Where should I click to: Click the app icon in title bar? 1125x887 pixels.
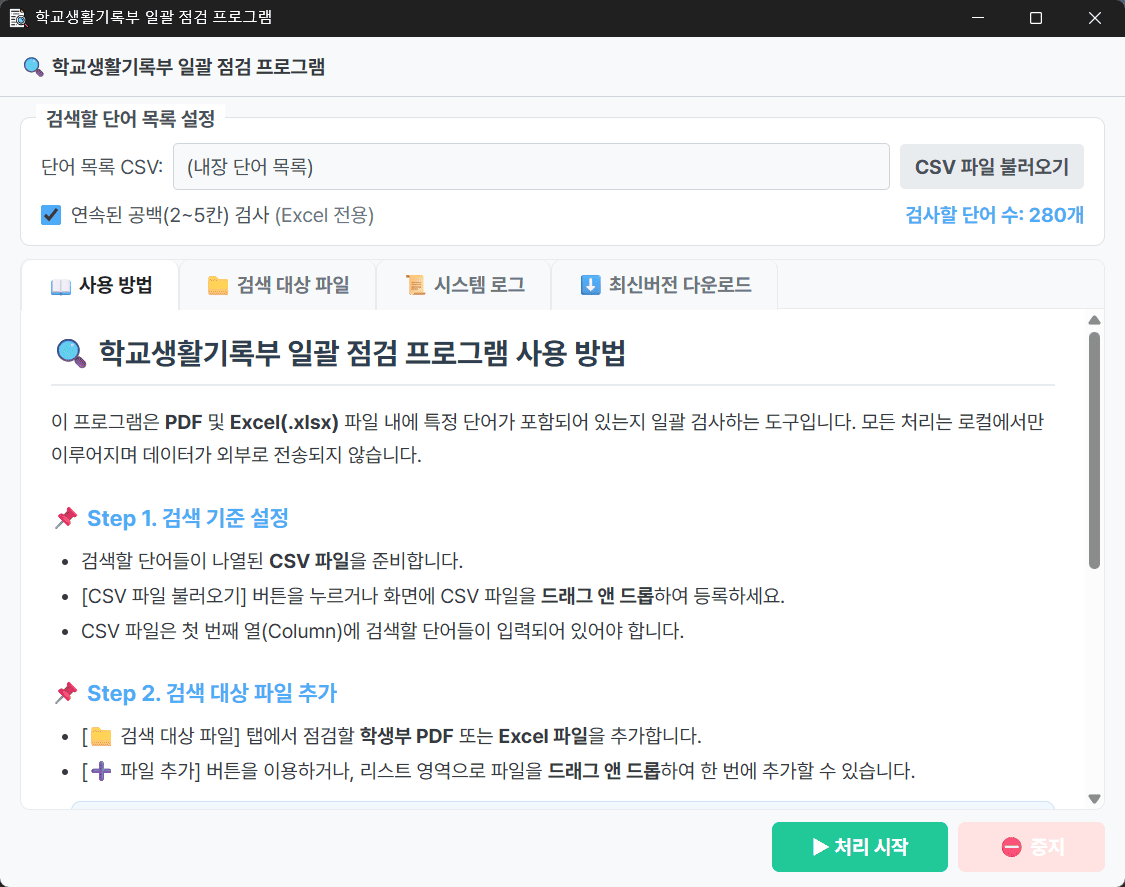click(17, 17)
